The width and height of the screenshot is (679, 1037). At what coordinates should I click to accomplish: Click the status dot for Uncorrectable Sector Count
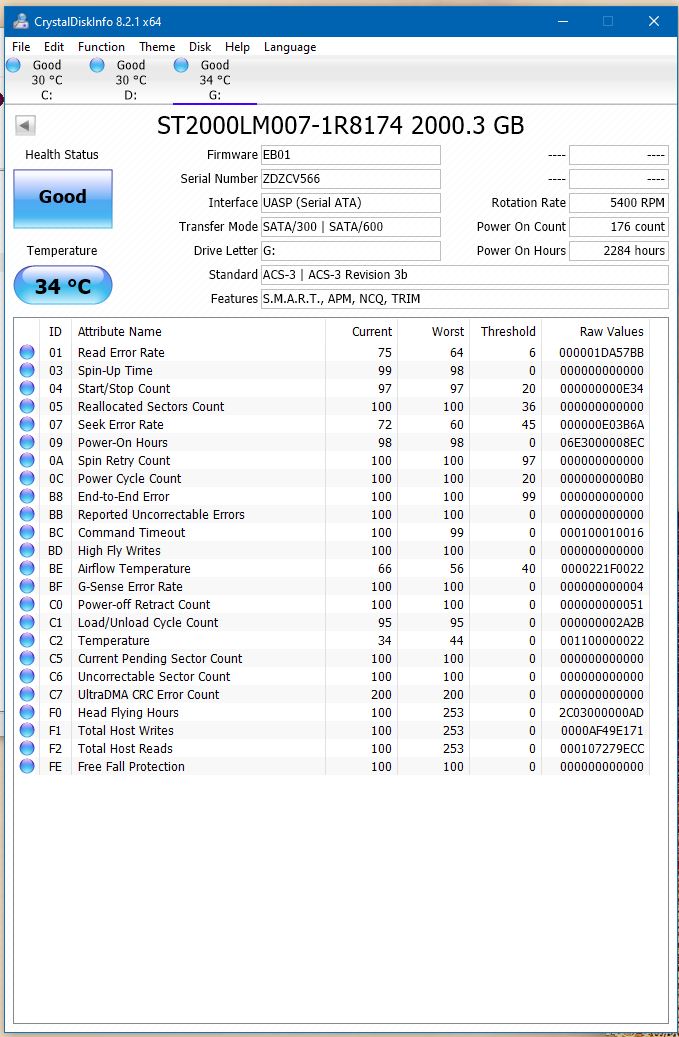(x=27, y=676)
